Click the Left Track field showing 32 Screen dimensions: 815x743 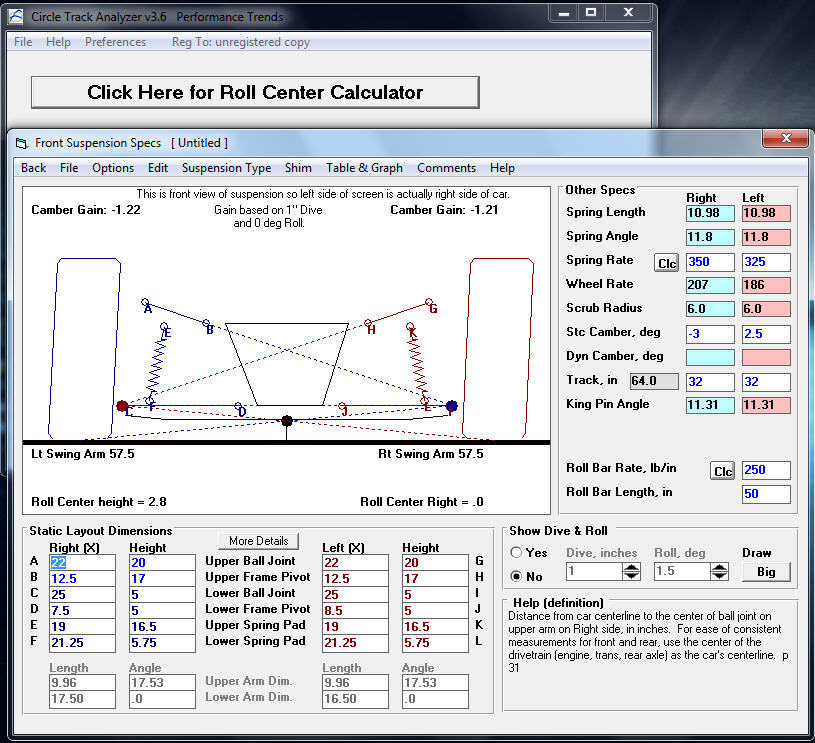pyautogui.click(x=766, y=382)
